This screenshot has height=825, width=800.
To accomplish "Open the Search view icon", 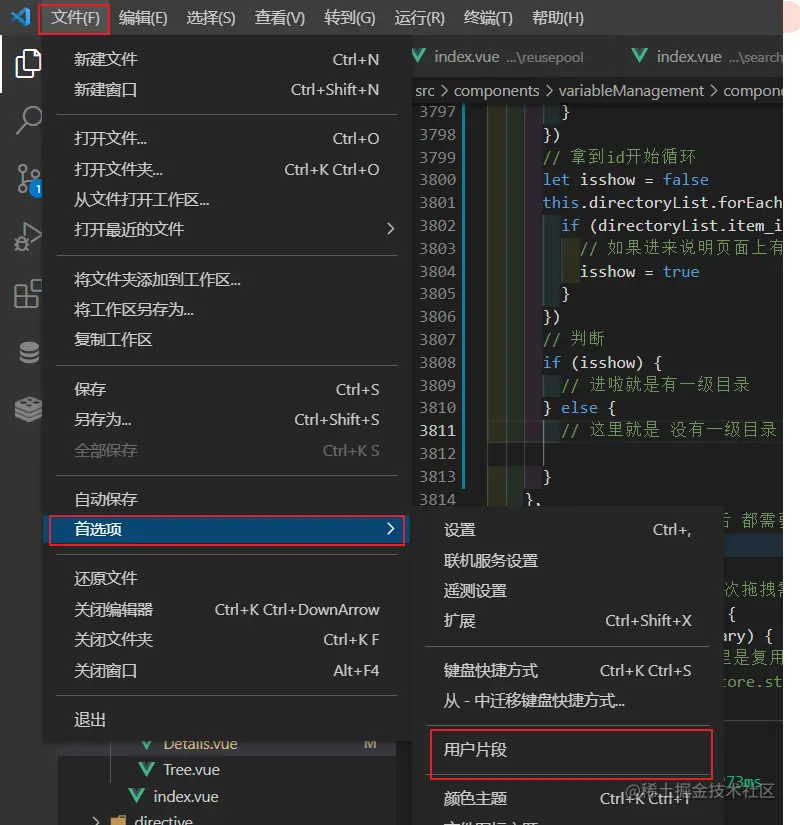I will tap(29, 120).
